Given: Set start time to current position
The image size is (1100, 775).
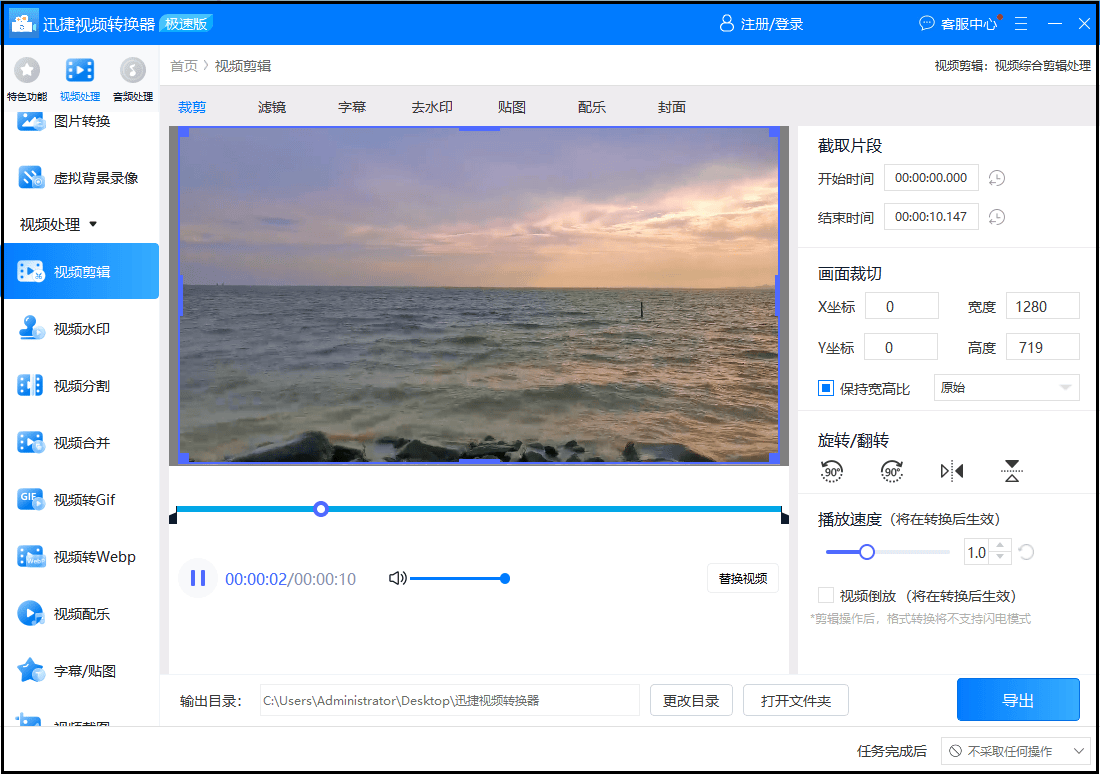Looking at the screenshot, I should [996, 178].
